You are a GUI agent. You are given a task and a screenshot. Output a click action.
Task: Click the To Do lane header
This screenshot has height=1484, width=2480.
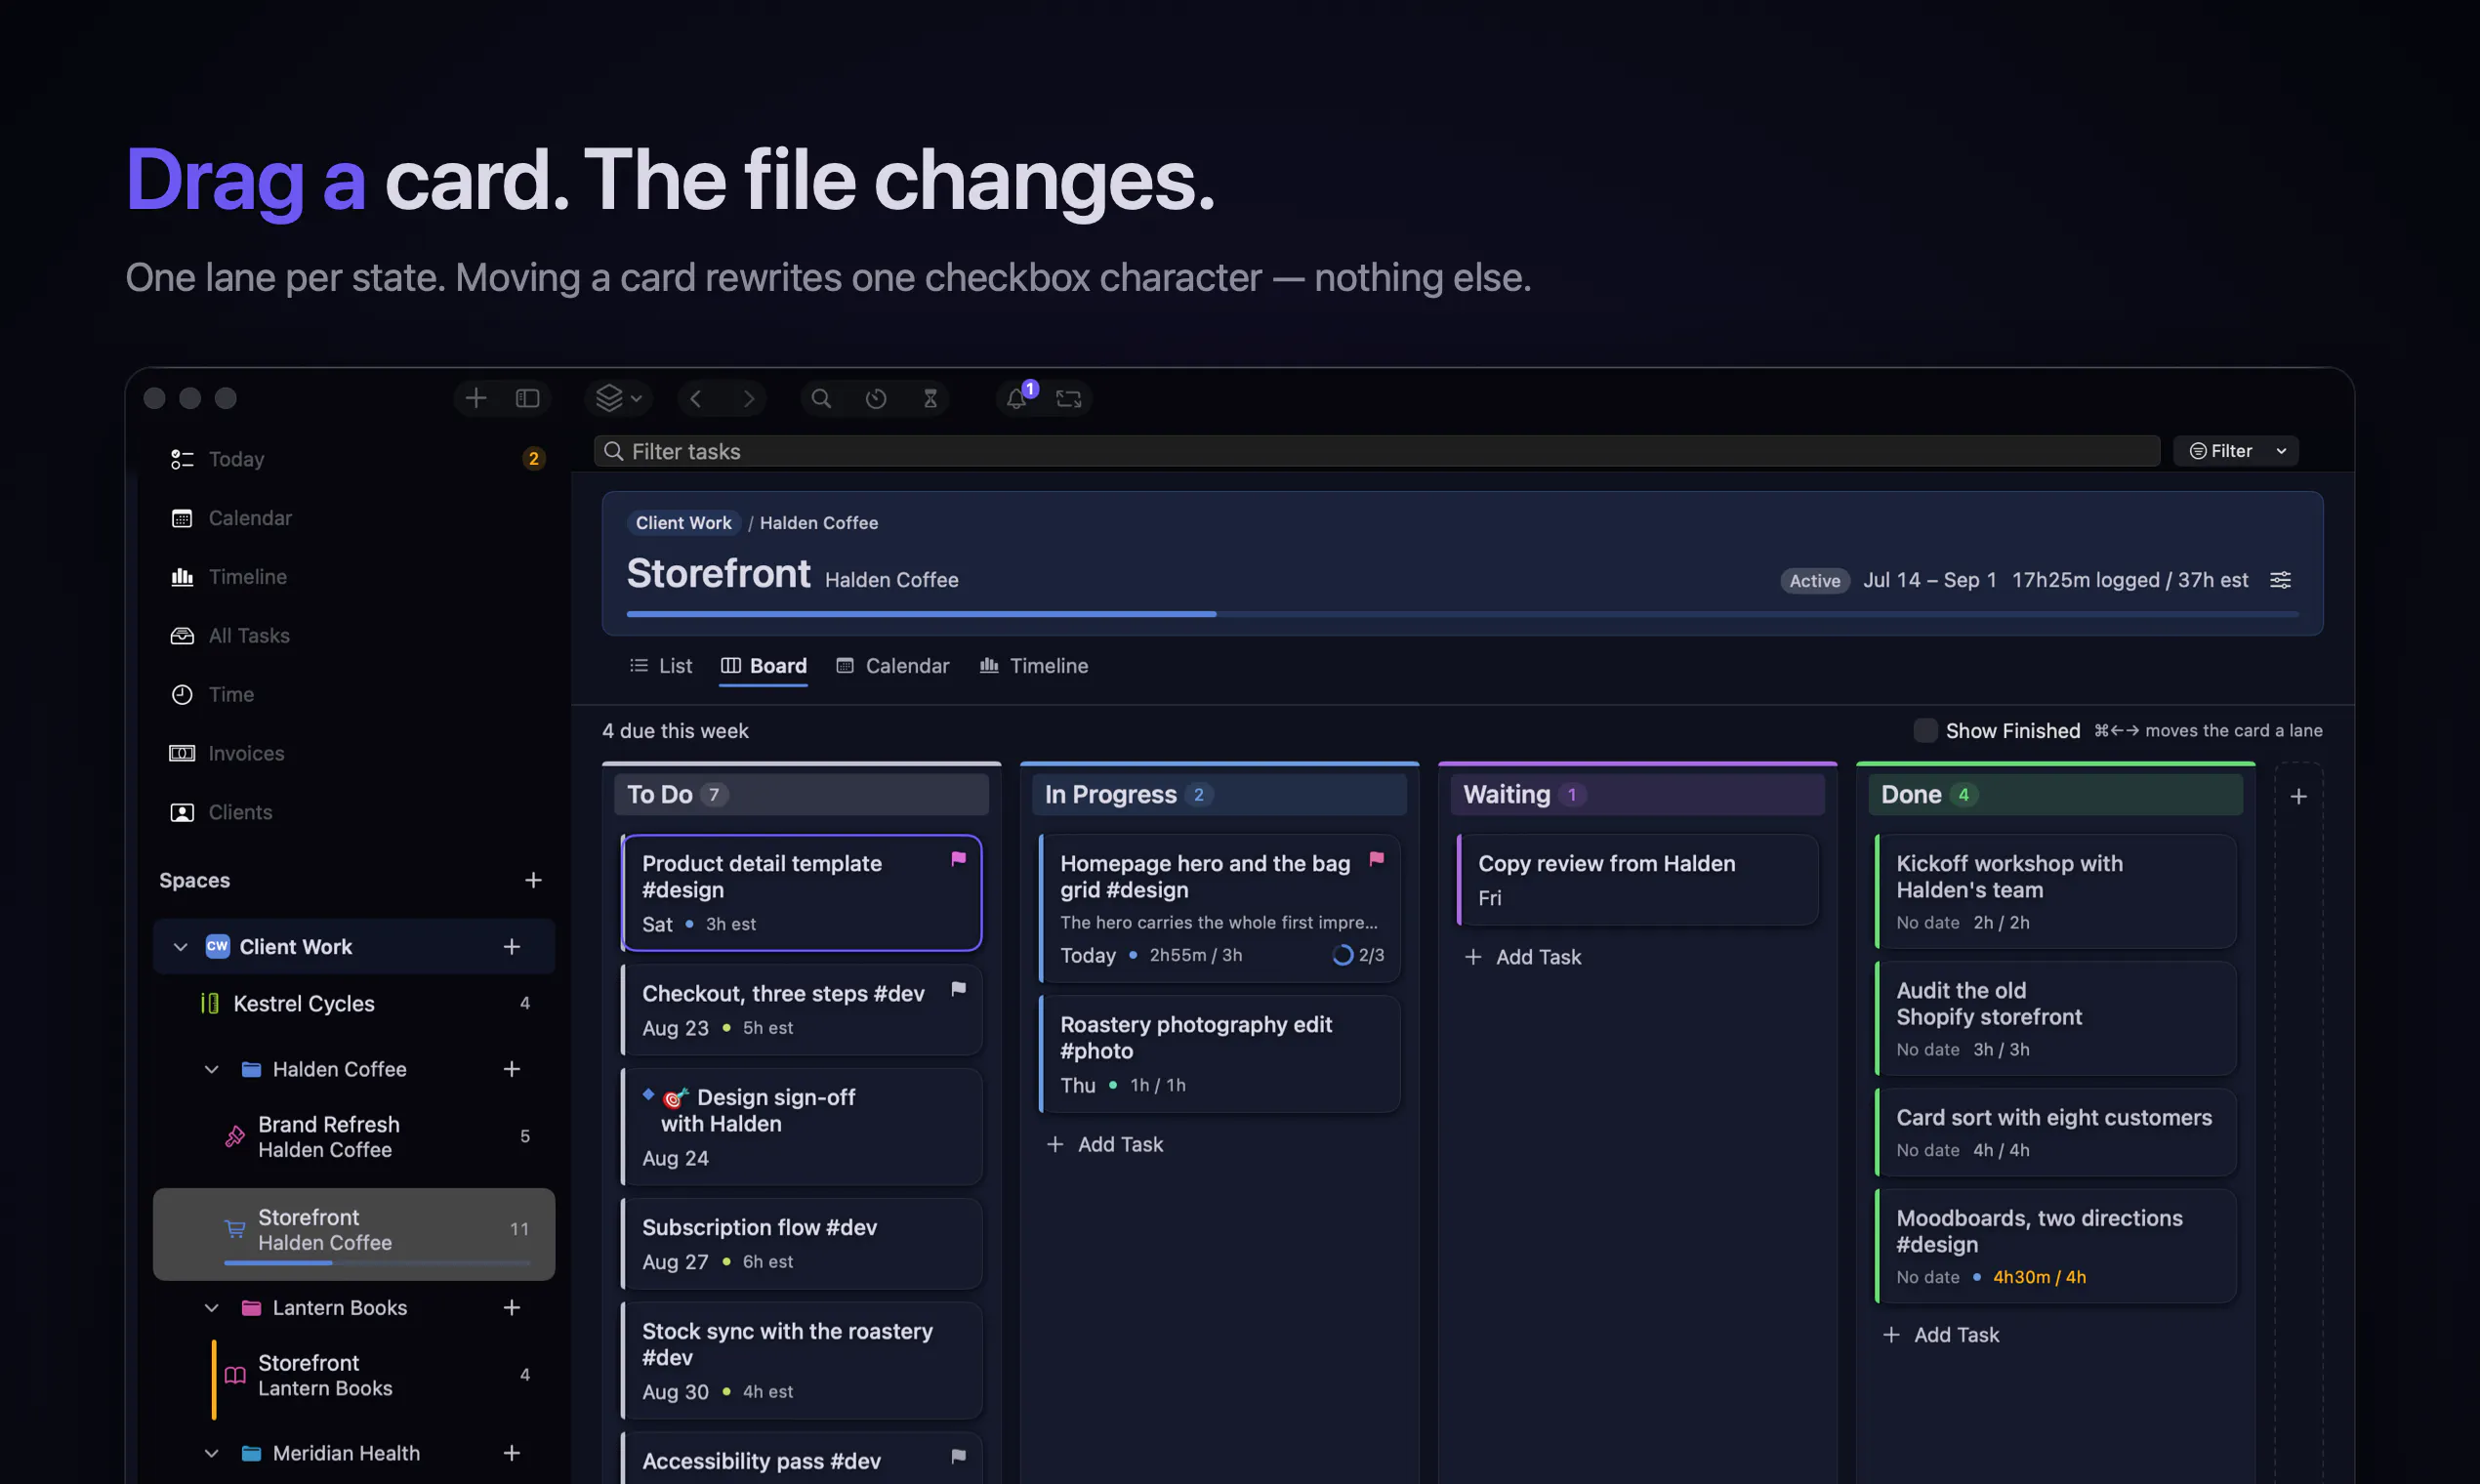click(x=801, y=795)
